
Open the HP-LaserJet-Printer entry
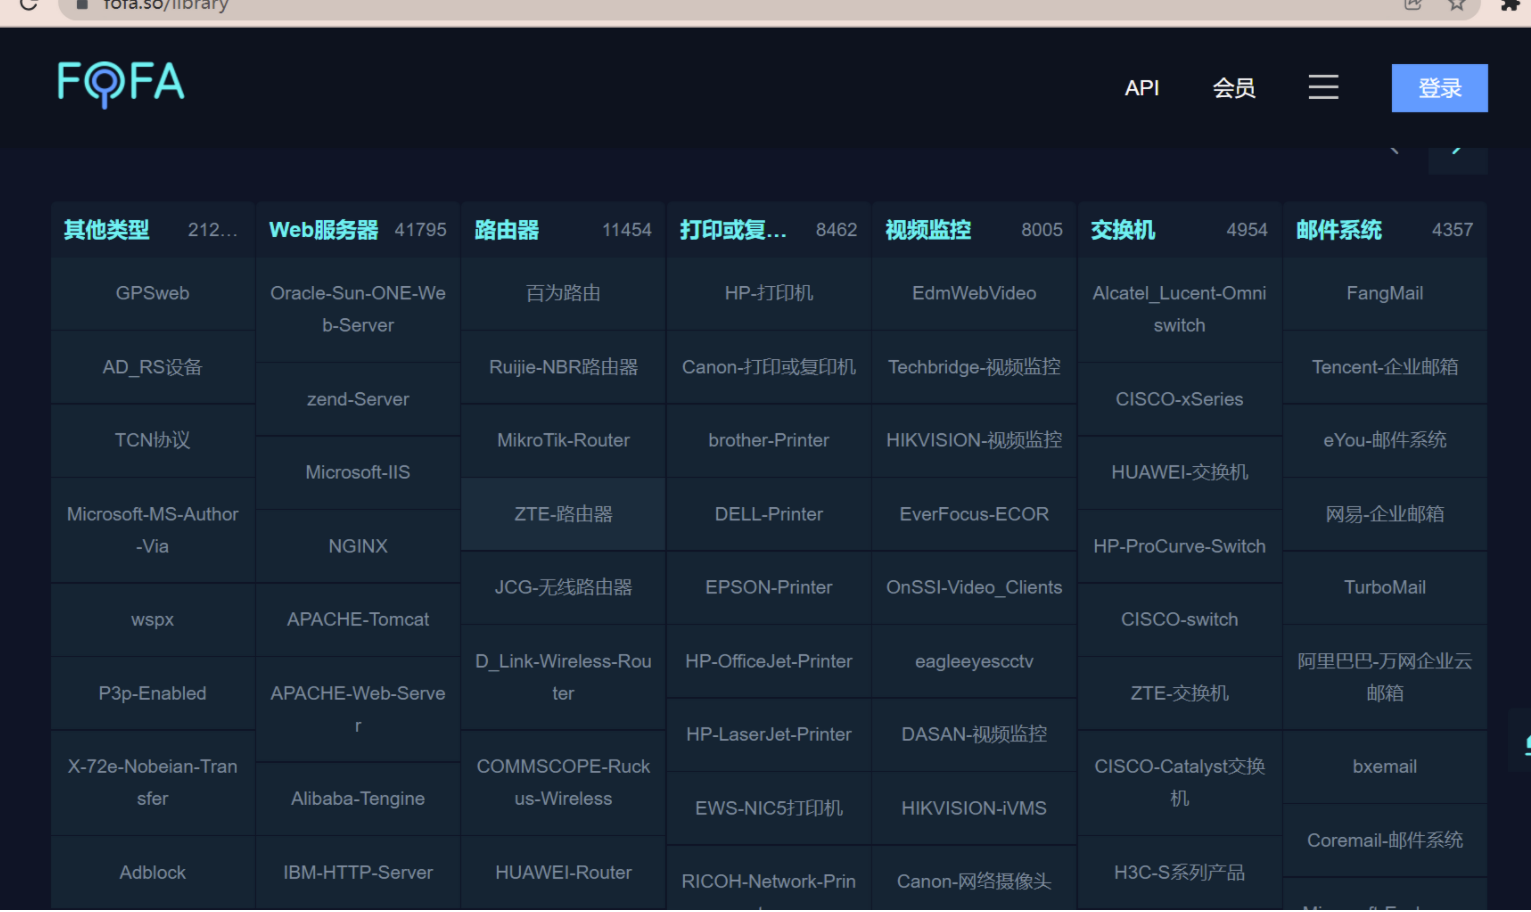[769, 735]
